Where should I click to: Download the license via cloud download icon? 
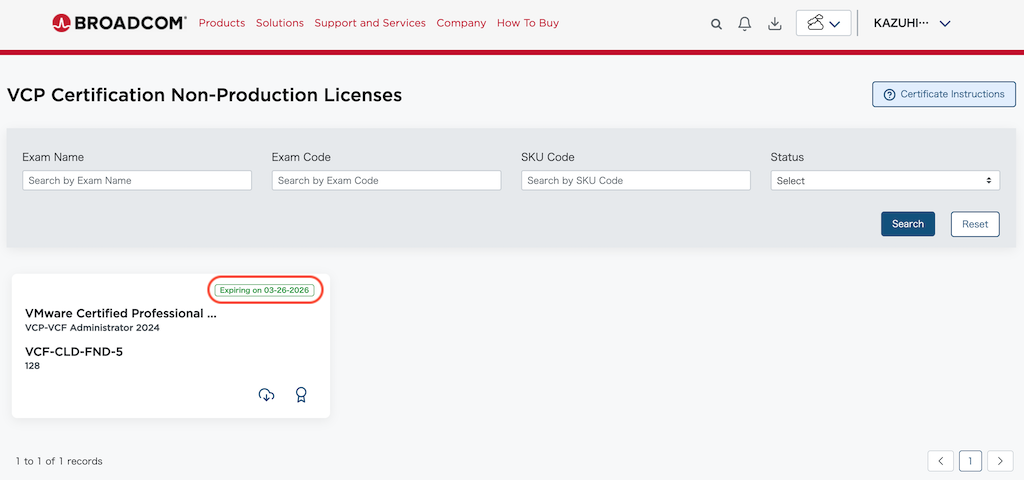click(x=266, y=394)
